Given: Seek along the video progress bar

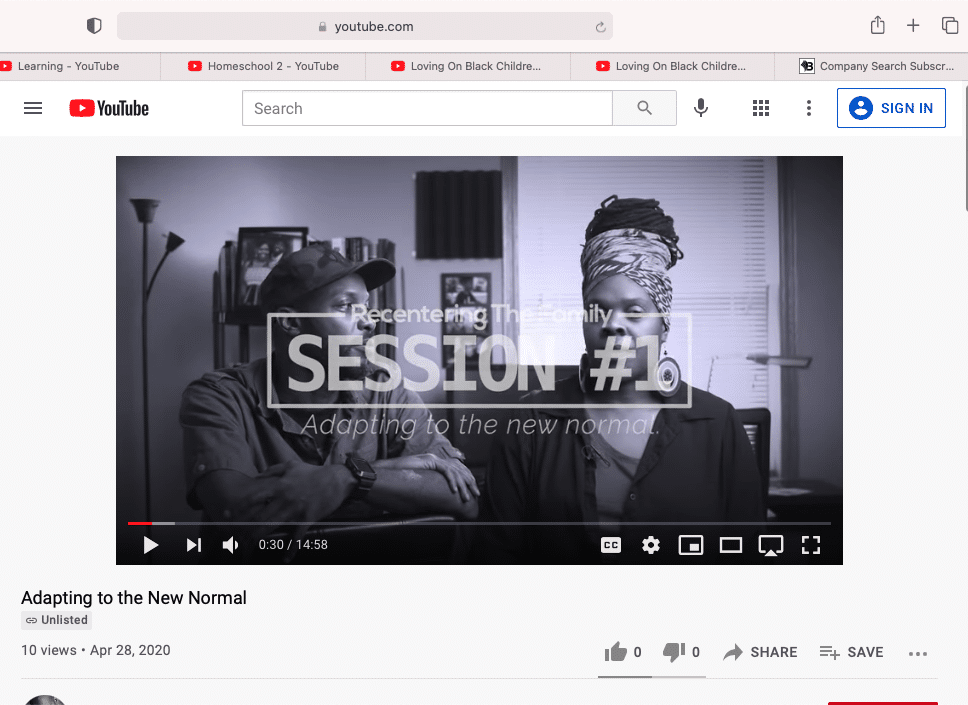Looking at the screenshot, I should click(479, 523).
